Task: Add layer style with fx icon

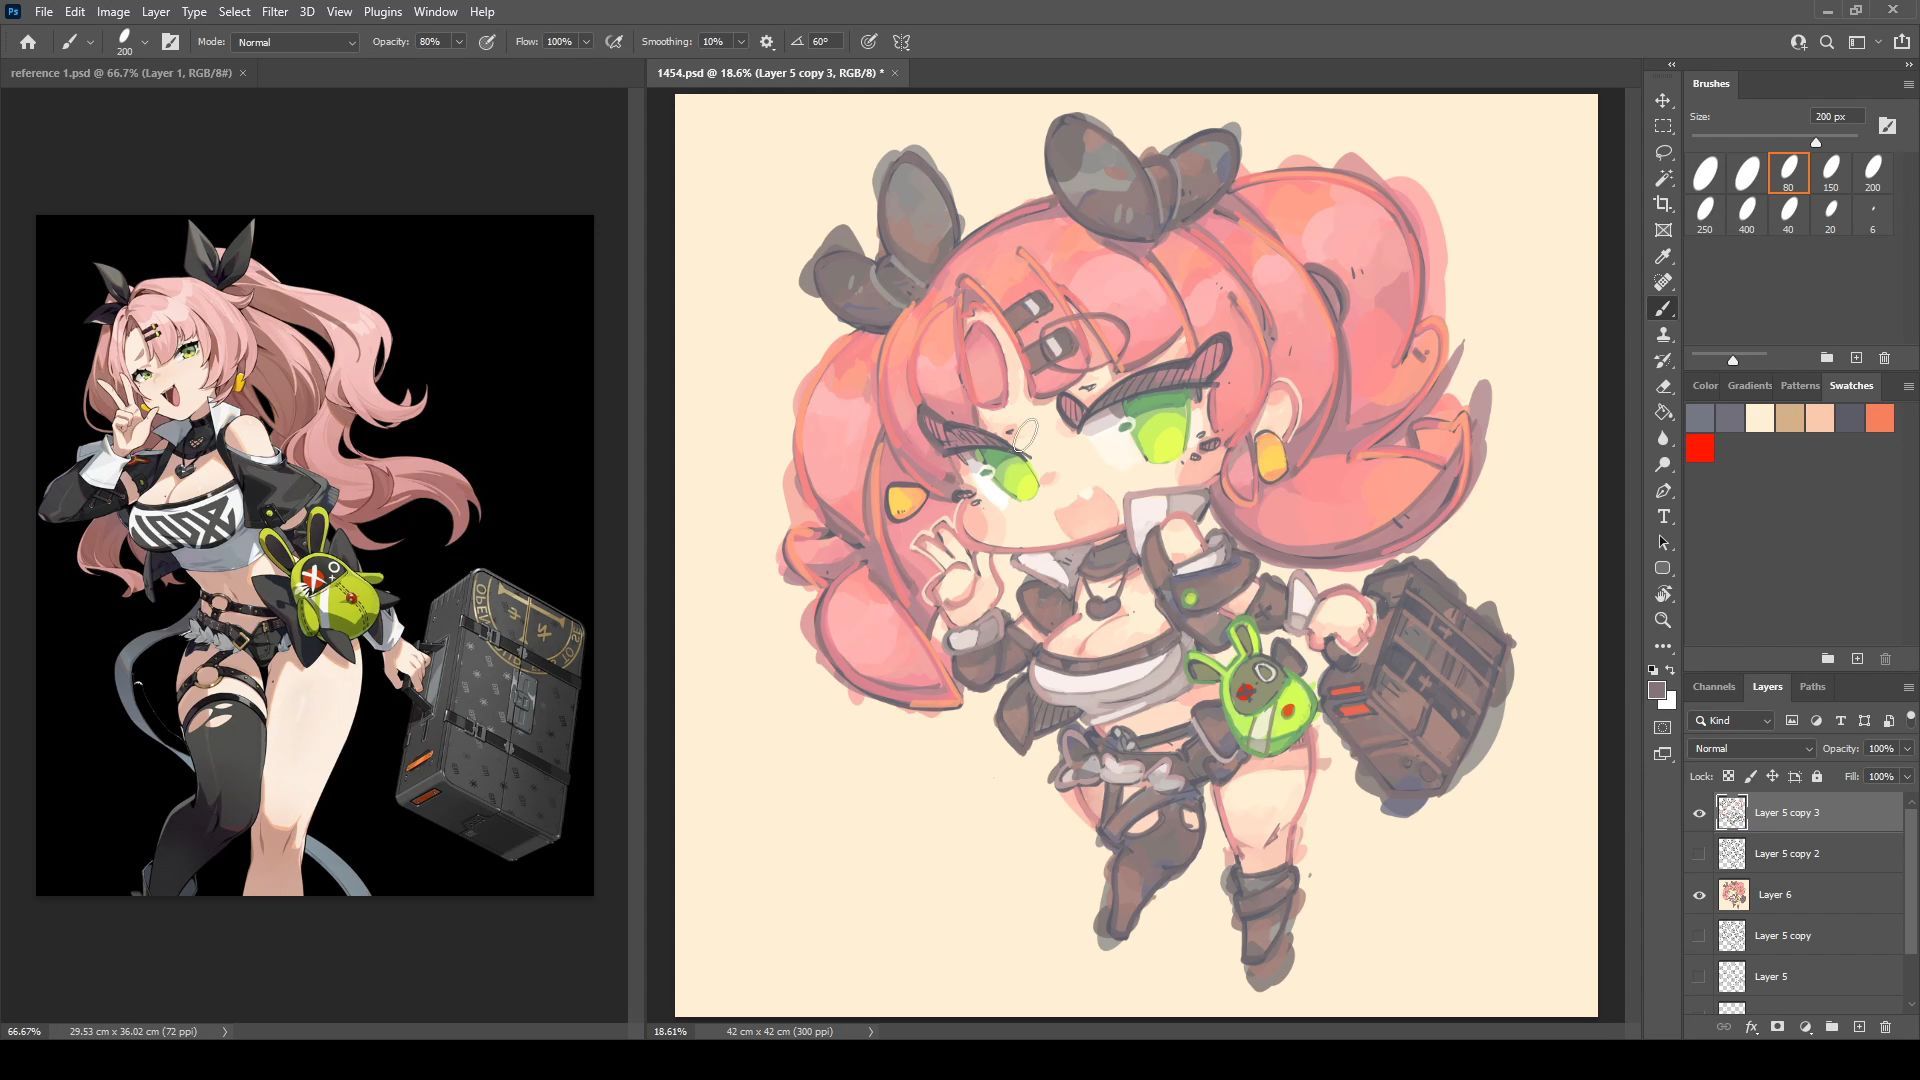Action: click(x=1751, y=1027)
